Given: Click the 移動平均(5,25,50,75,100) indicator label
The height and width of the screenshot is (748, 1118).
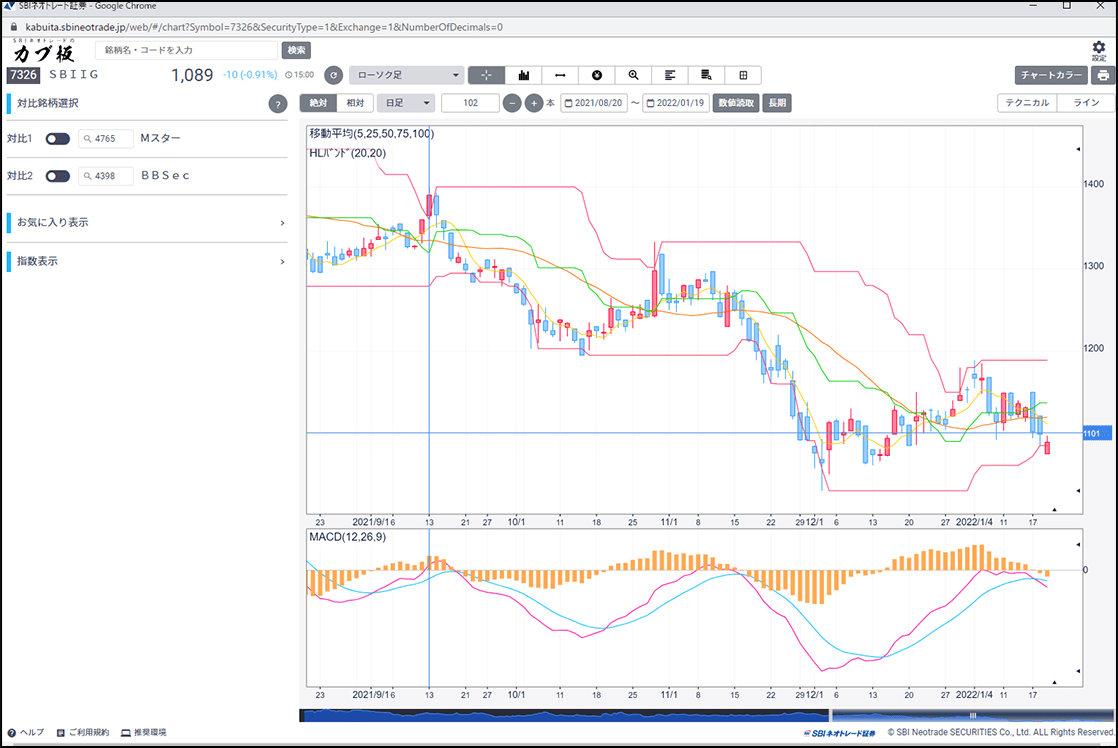Looking at the screenshot, I should [371, 133].
